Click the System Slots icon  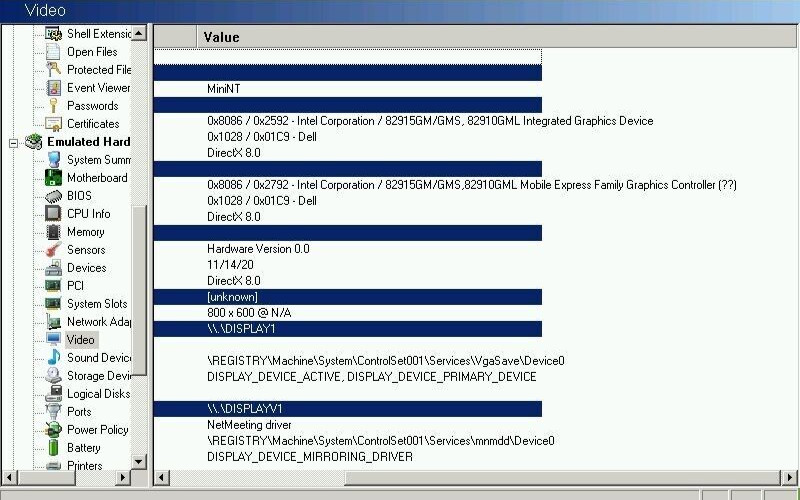coord(53,304)
